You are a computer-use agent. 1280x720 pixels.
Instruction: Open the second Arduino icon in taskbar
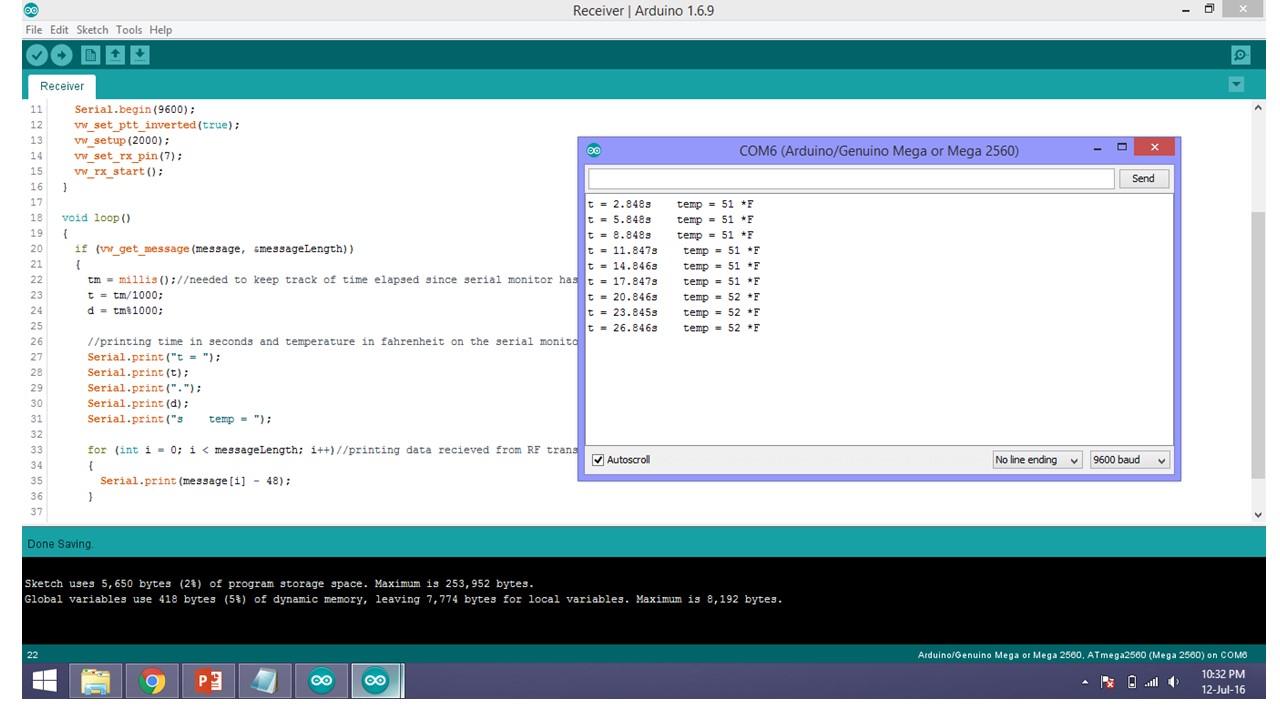376,681
